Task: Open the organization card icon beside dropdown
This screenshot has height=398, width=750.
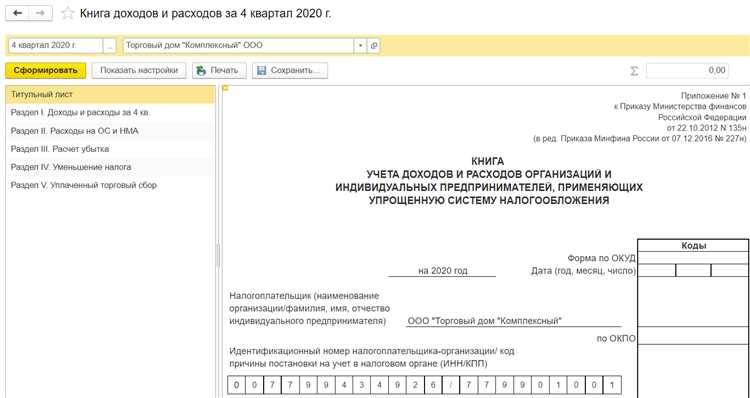Action: click(374, 46)
